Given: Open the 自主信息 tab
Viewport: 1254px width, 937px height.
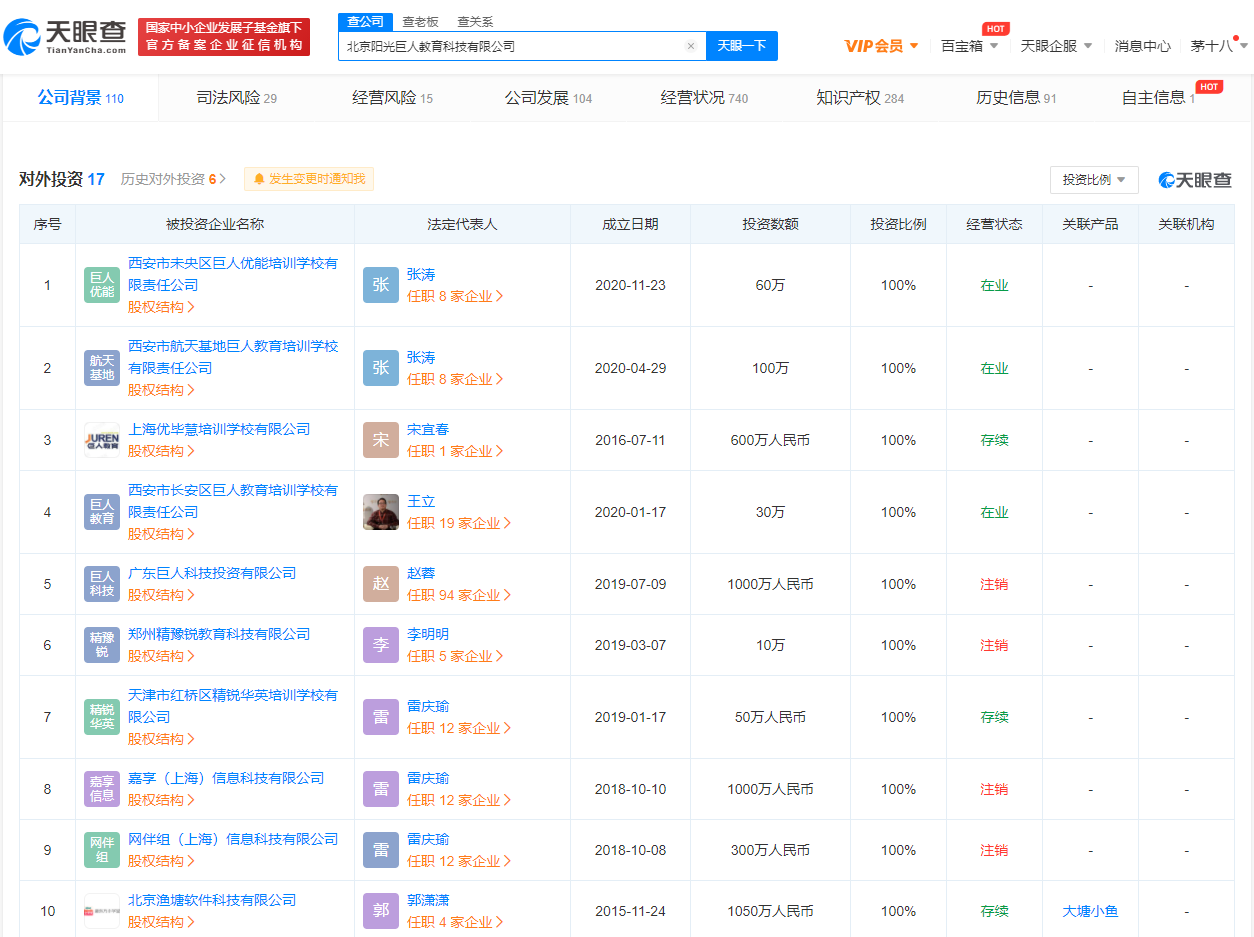Looking at the screenshot, I should pos(1158,98).
